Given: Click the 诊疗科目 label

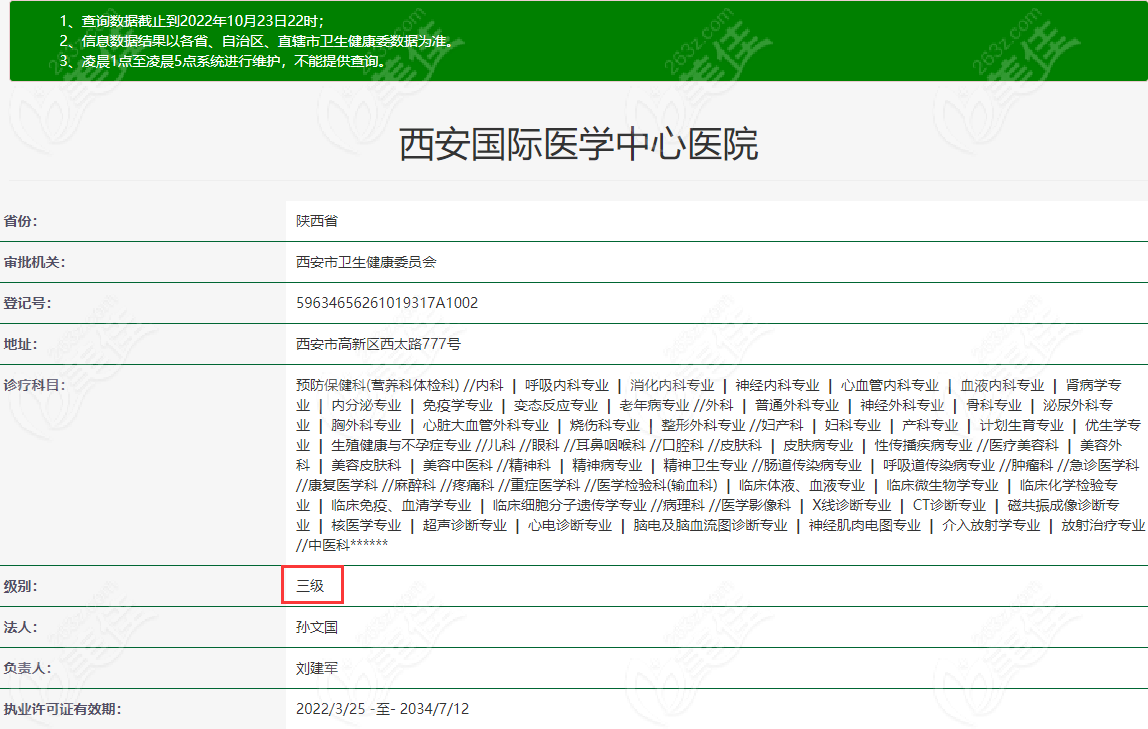Looking at the screenshot, I should [34, 385].
